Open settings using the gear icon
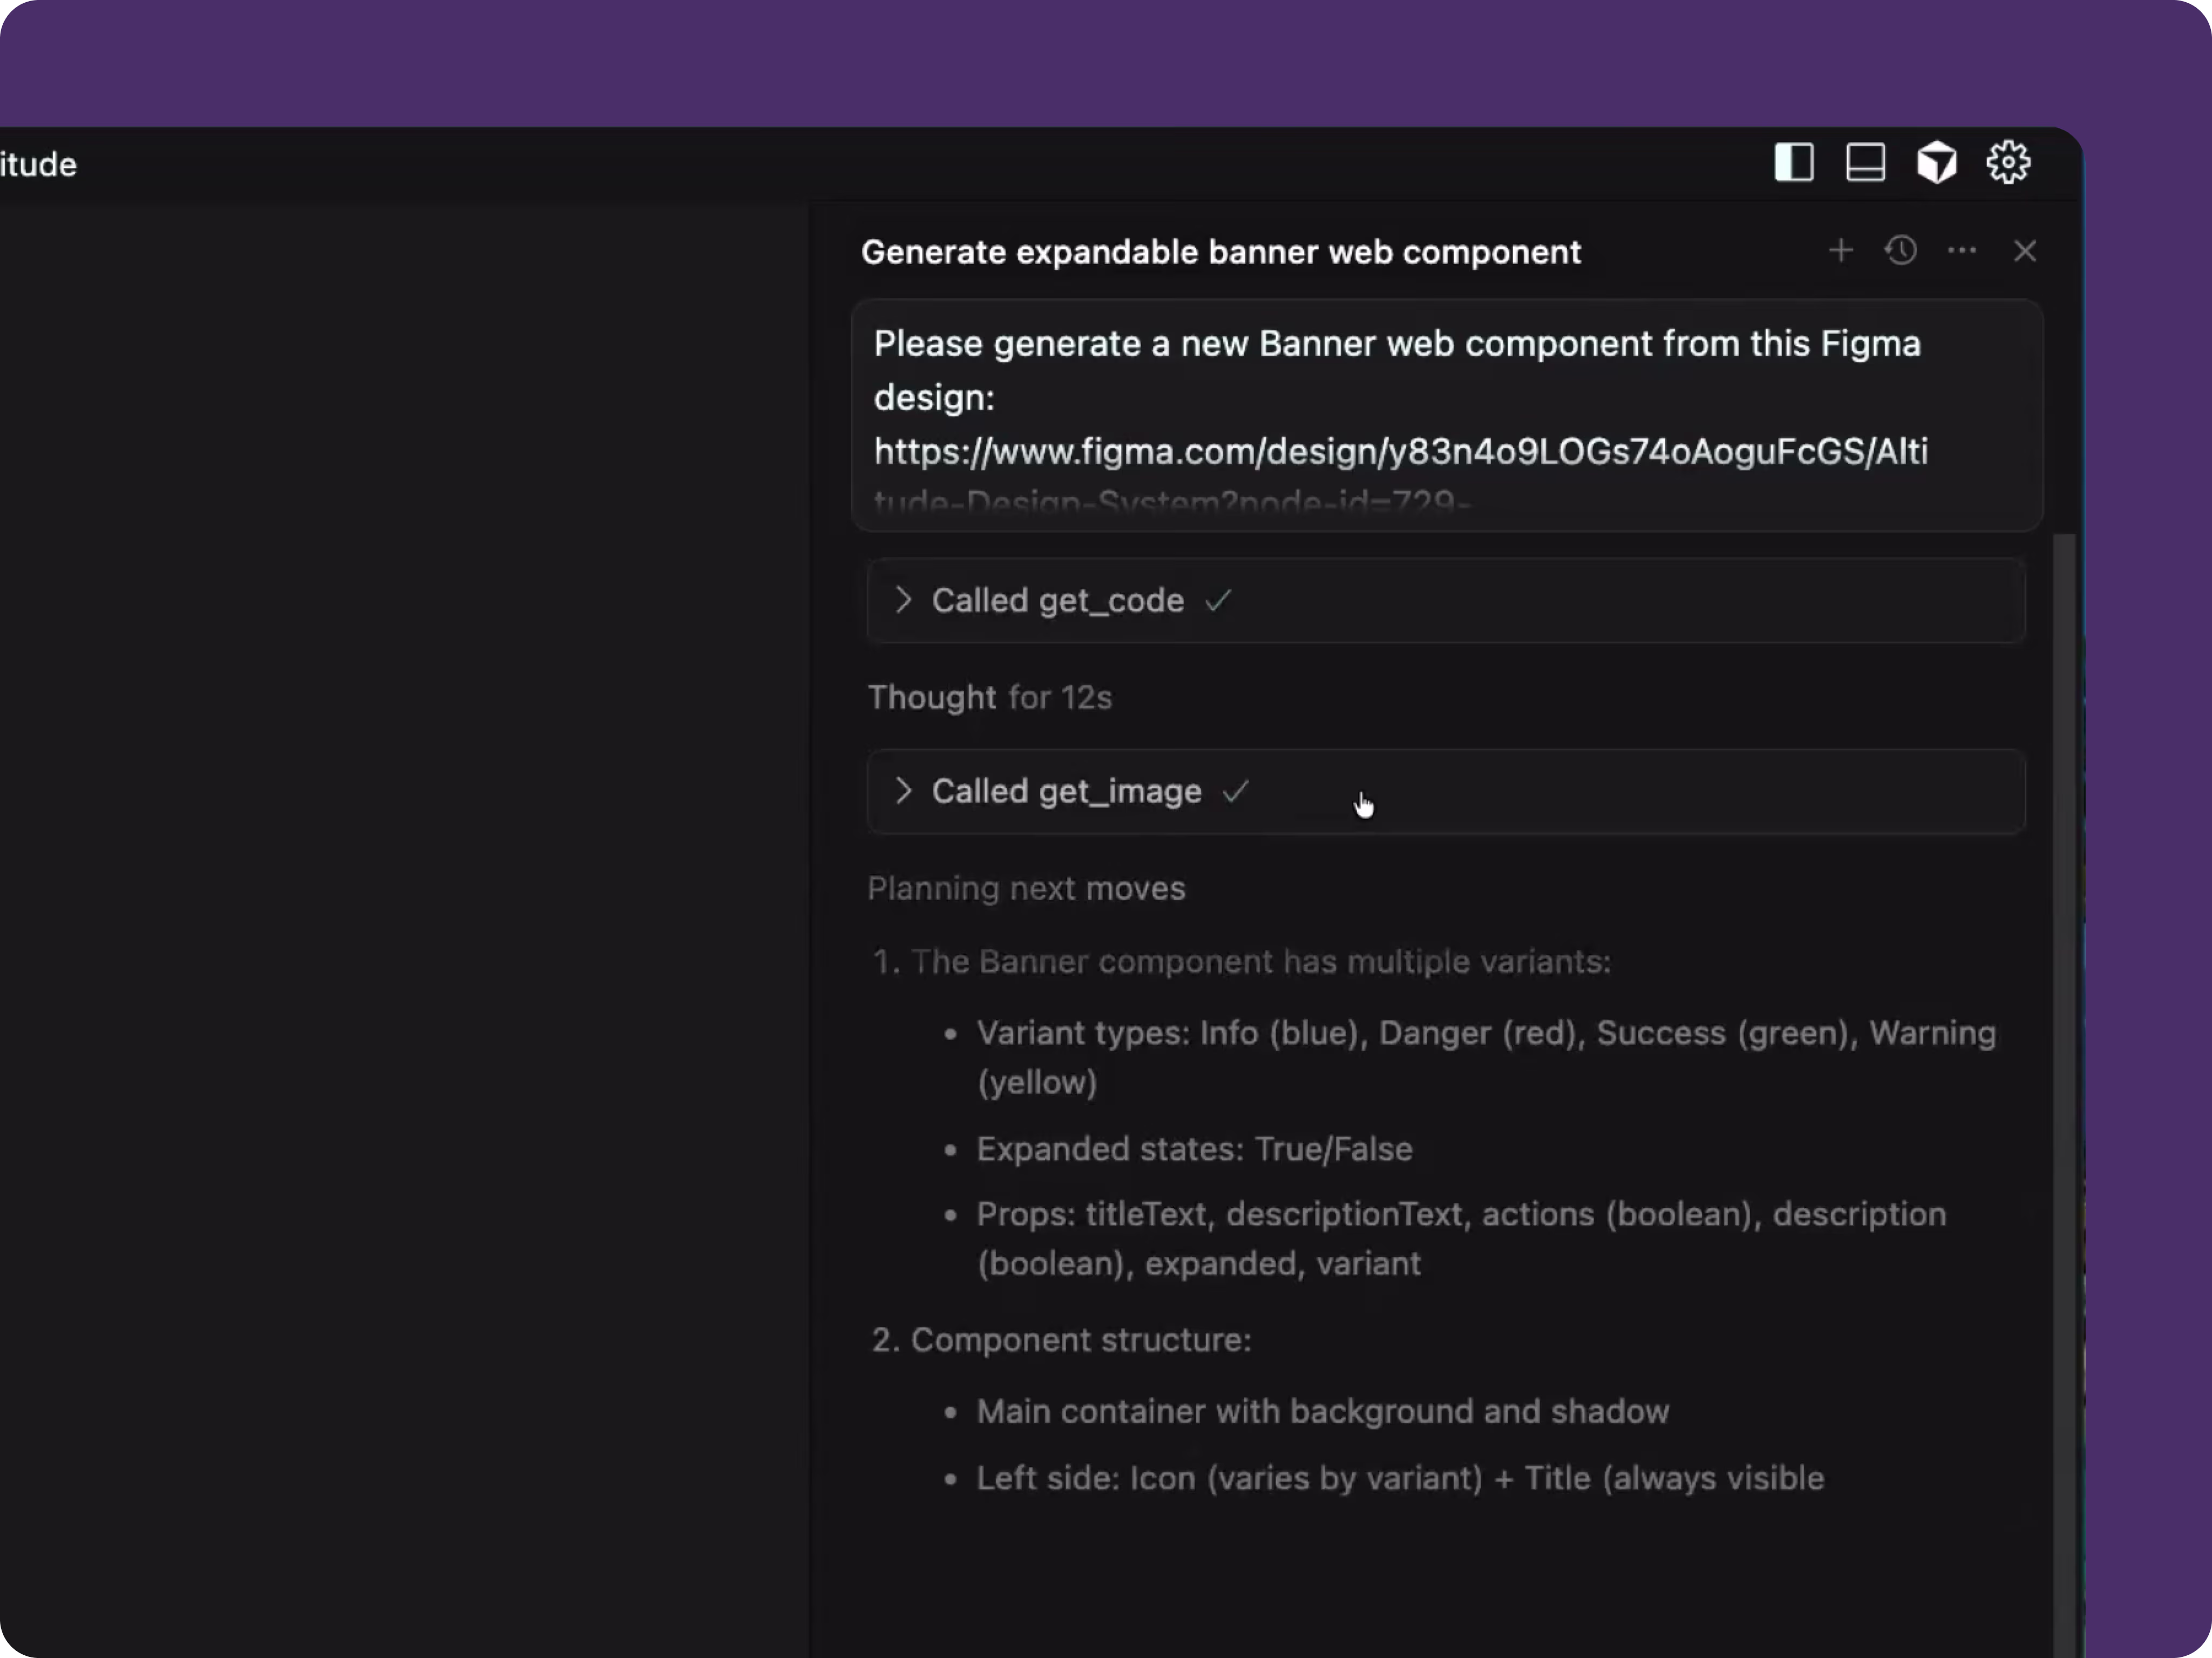 pyautogui.click(x=2007, y=162)
